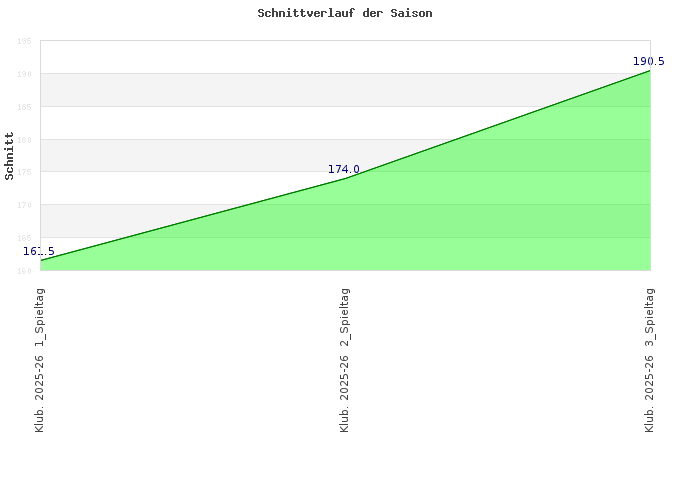Click the 180 y-axis tick label
The height and width of the screenshot is (500, 690).
coord(25,140)
